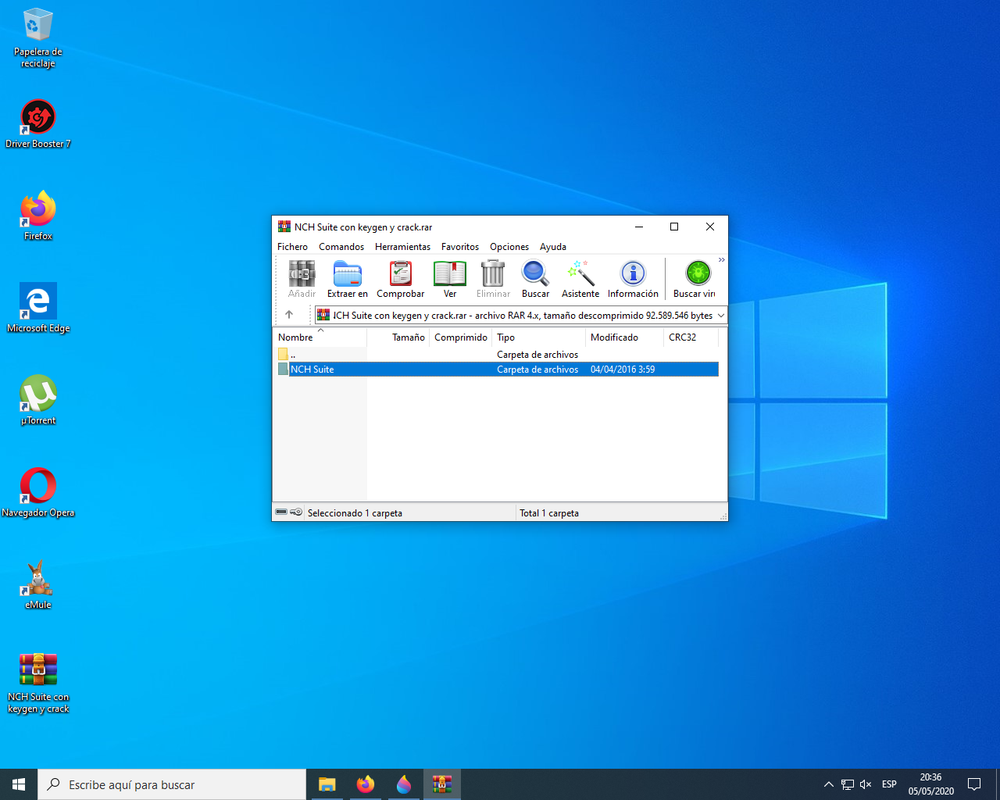The width and height of the screenshot is (1000, 800).
Task: Click the 04/04/2016 3:59 modified date cell
Action: point(622,369)
